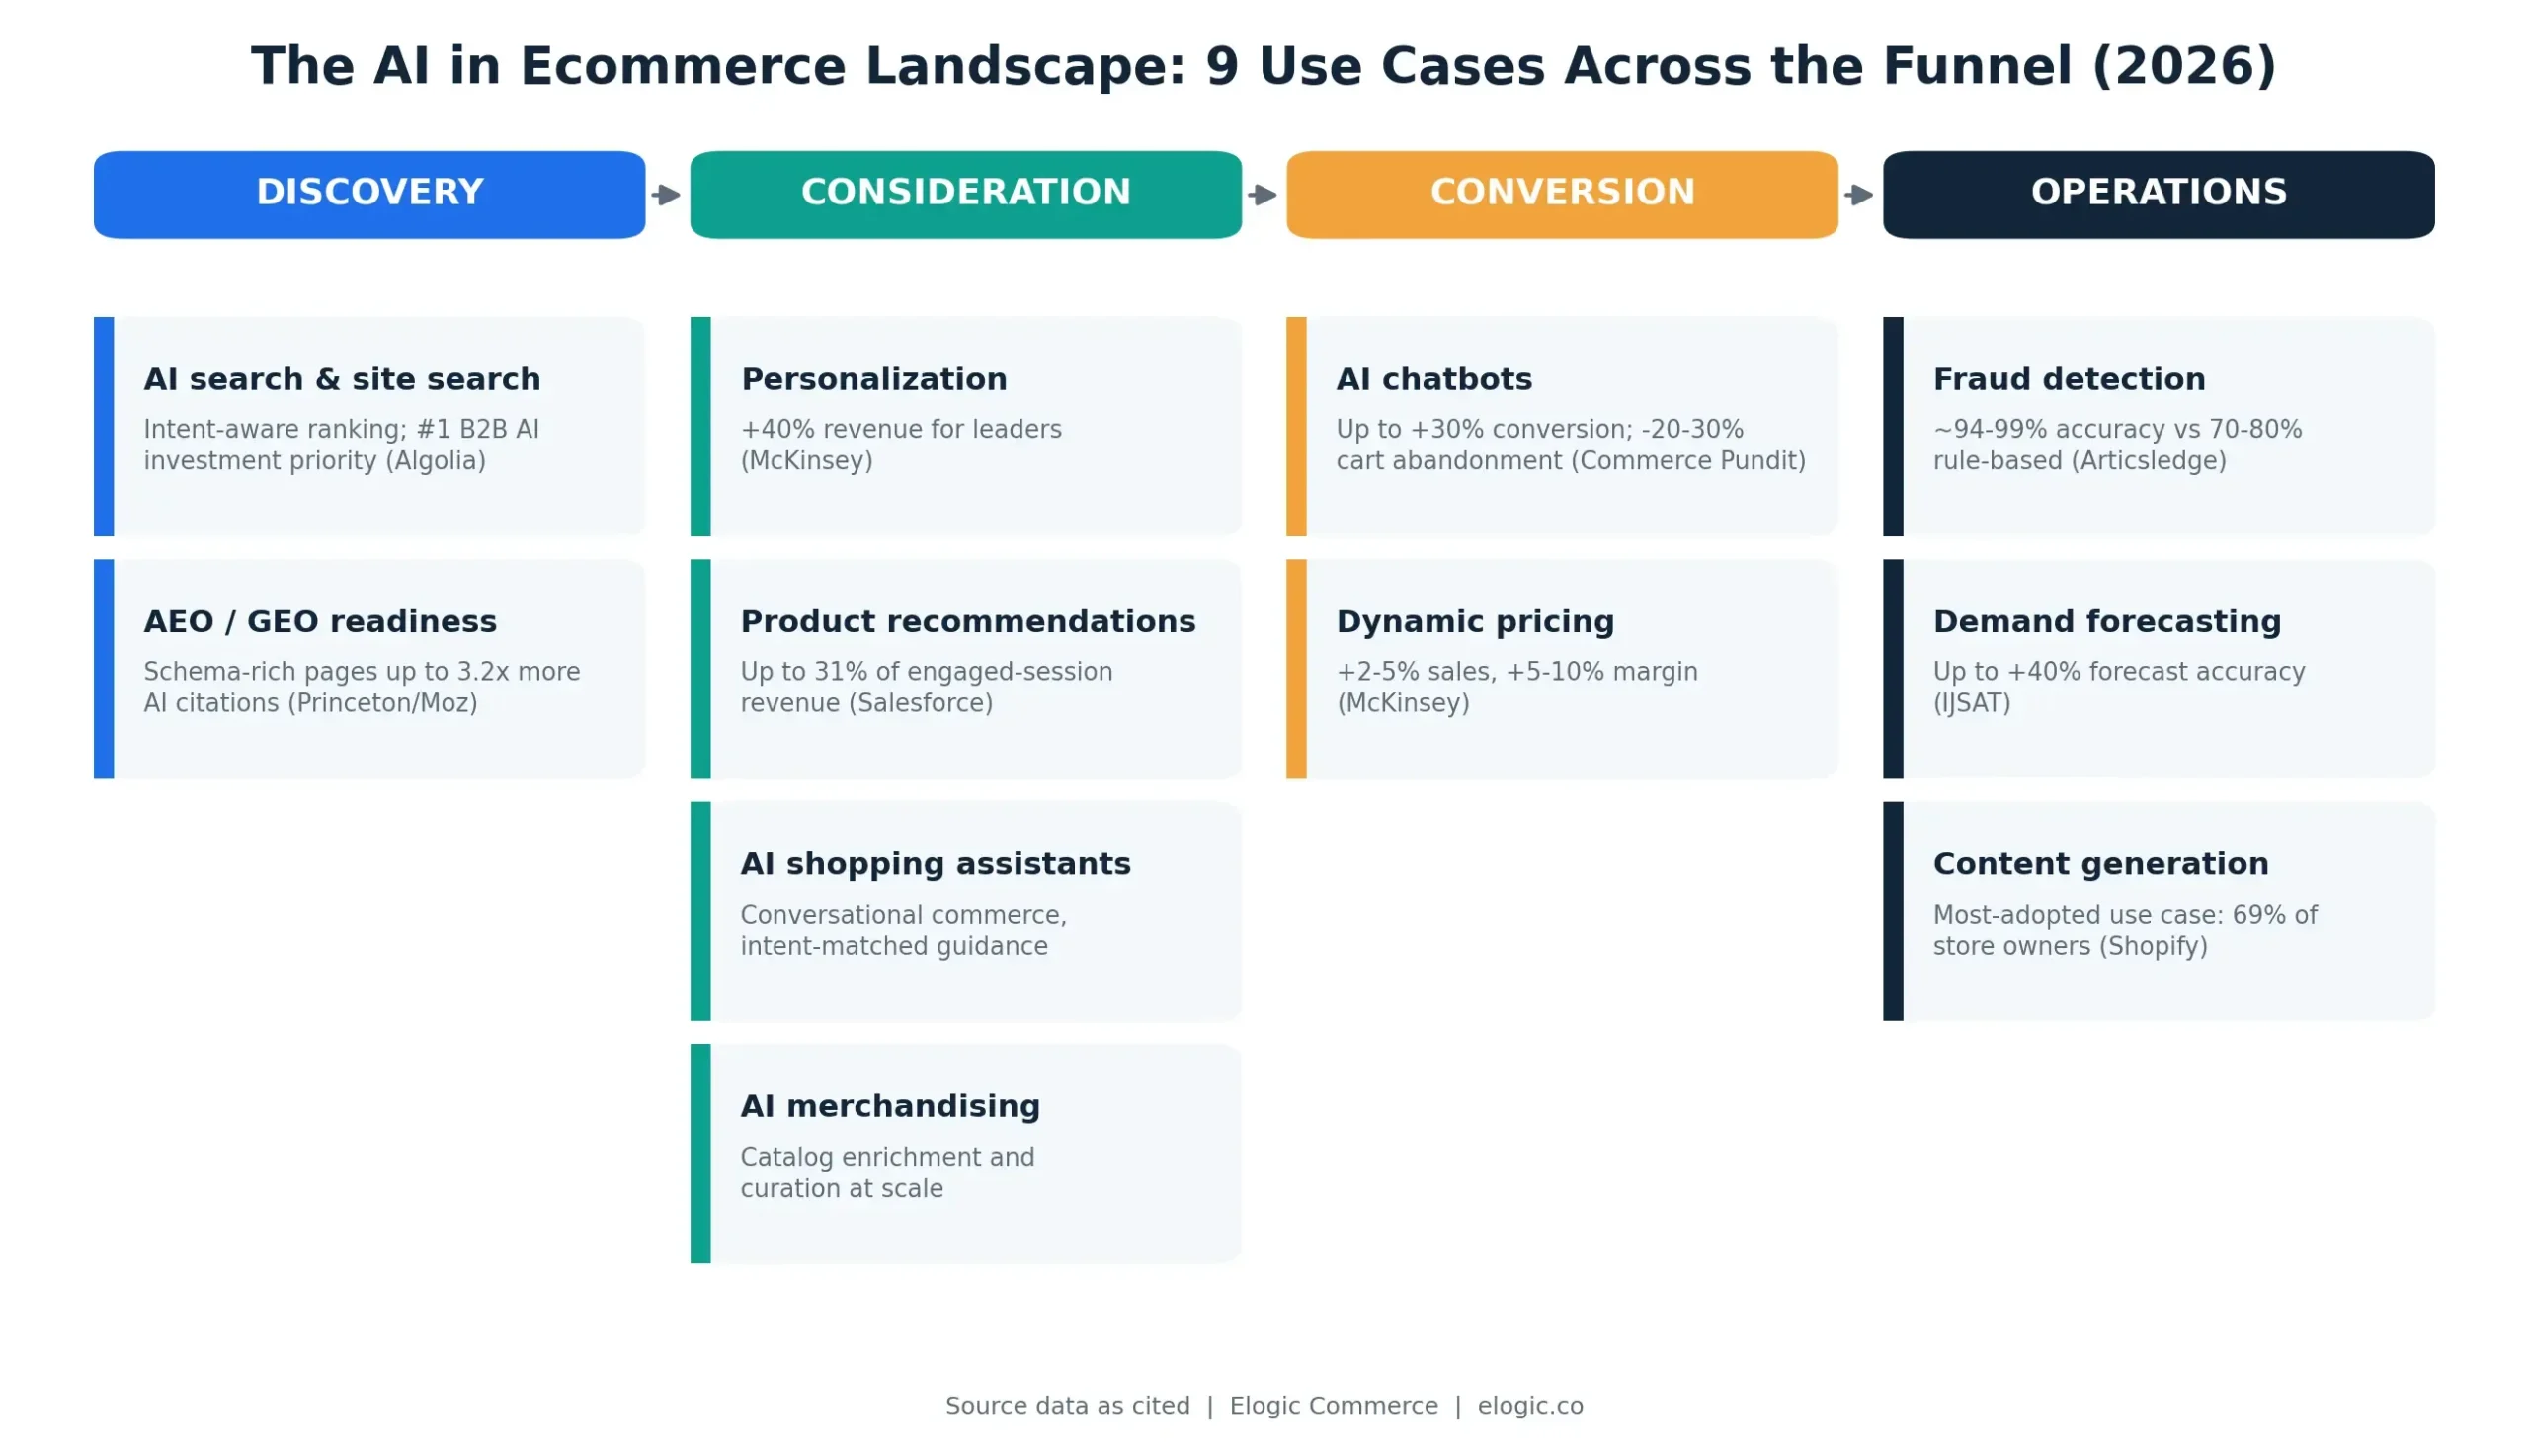Click 'Most-adopted use case: 69%' description
2529x1456 pixels.
(x=2124, y=930)
